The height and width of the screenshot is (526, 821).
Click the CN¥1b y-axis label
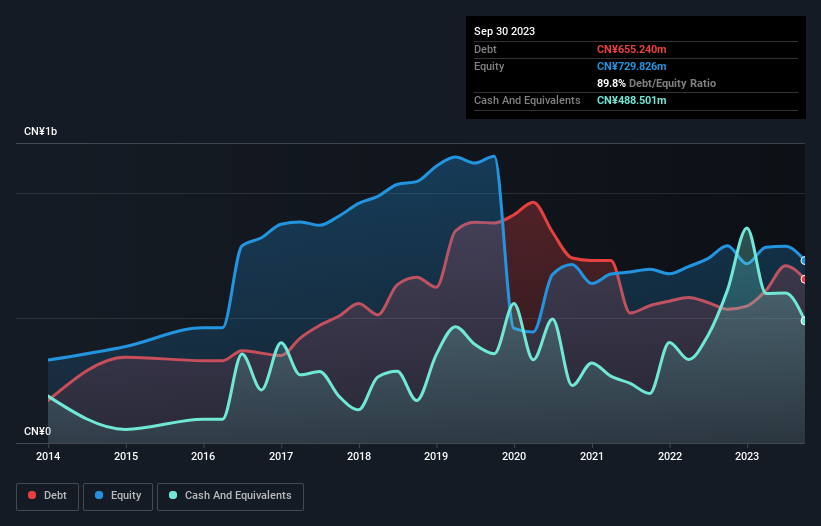point(40,131)
